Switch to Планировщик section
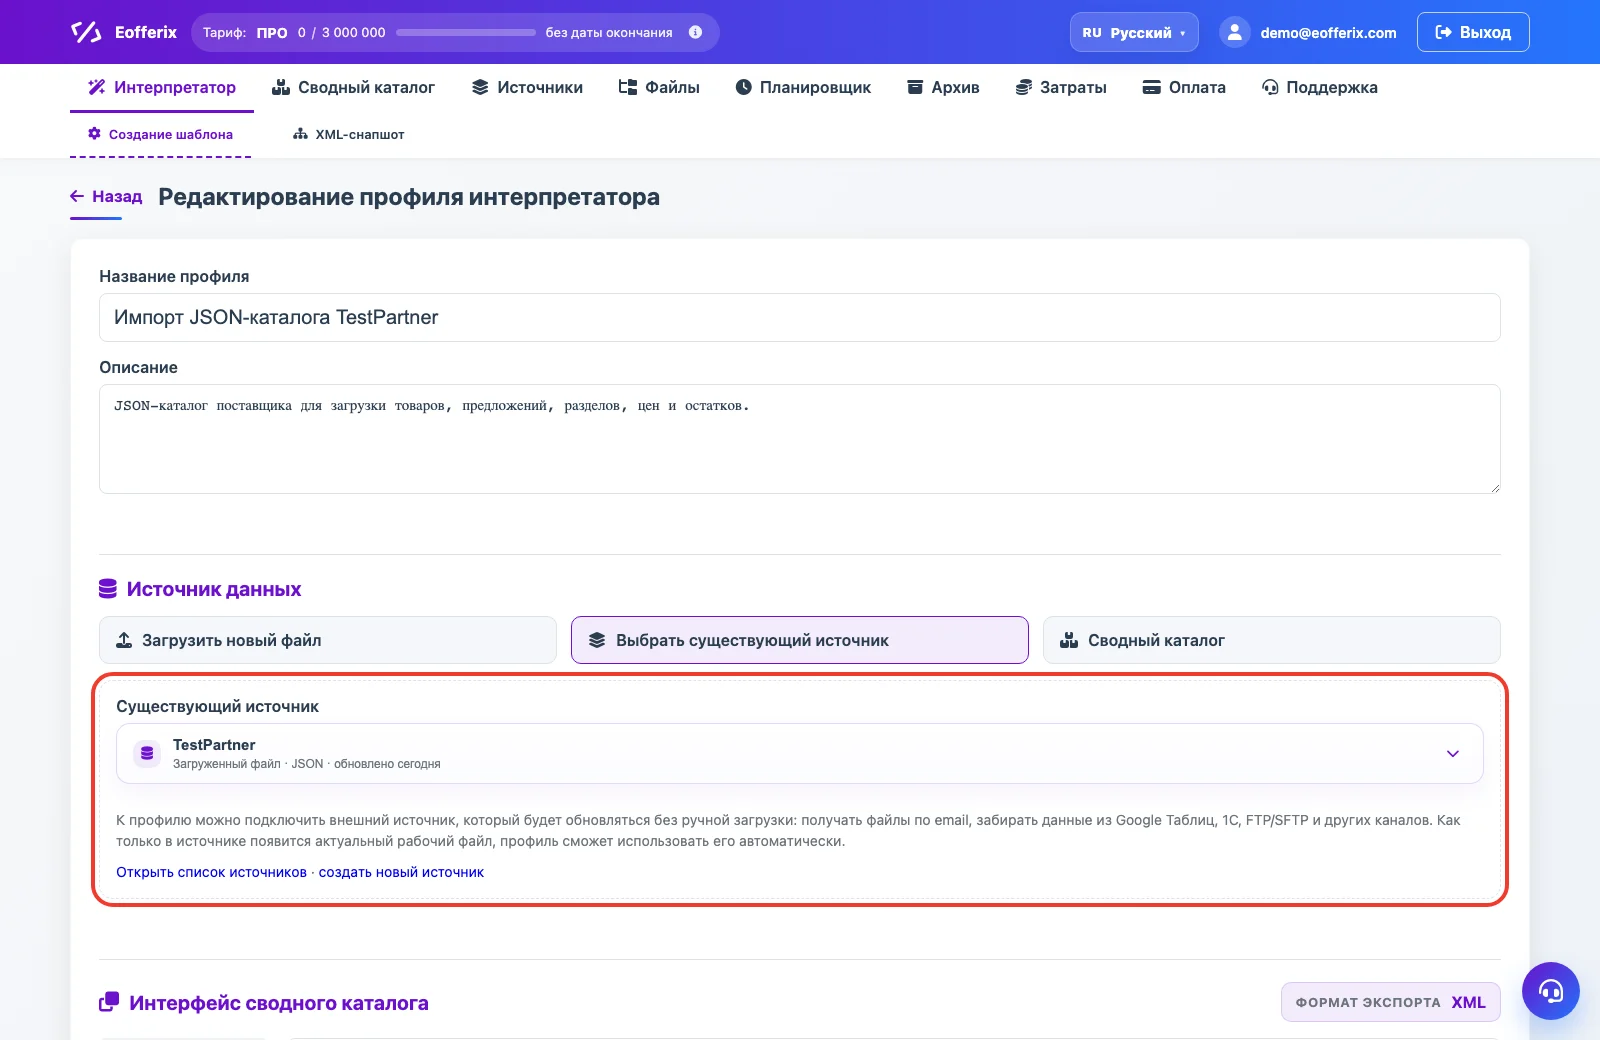 [803, 87]
